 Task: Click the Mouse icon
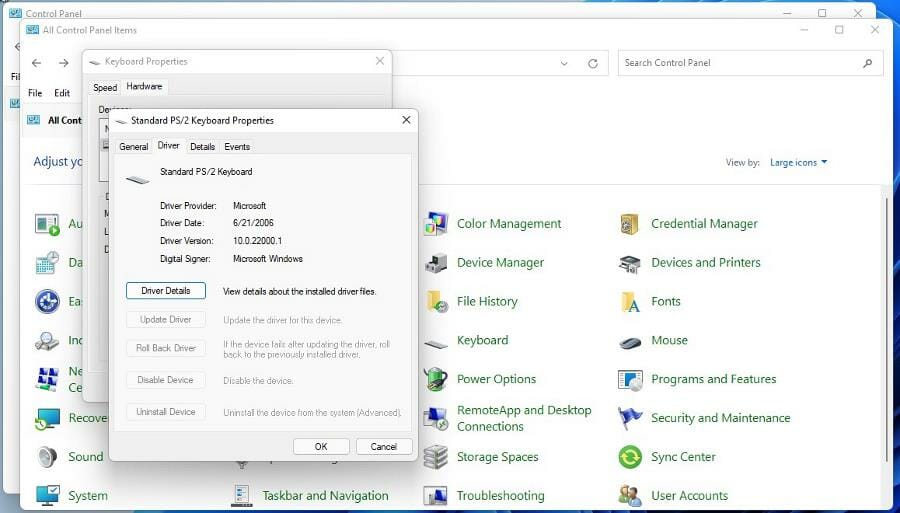click(x=630, y=343)
